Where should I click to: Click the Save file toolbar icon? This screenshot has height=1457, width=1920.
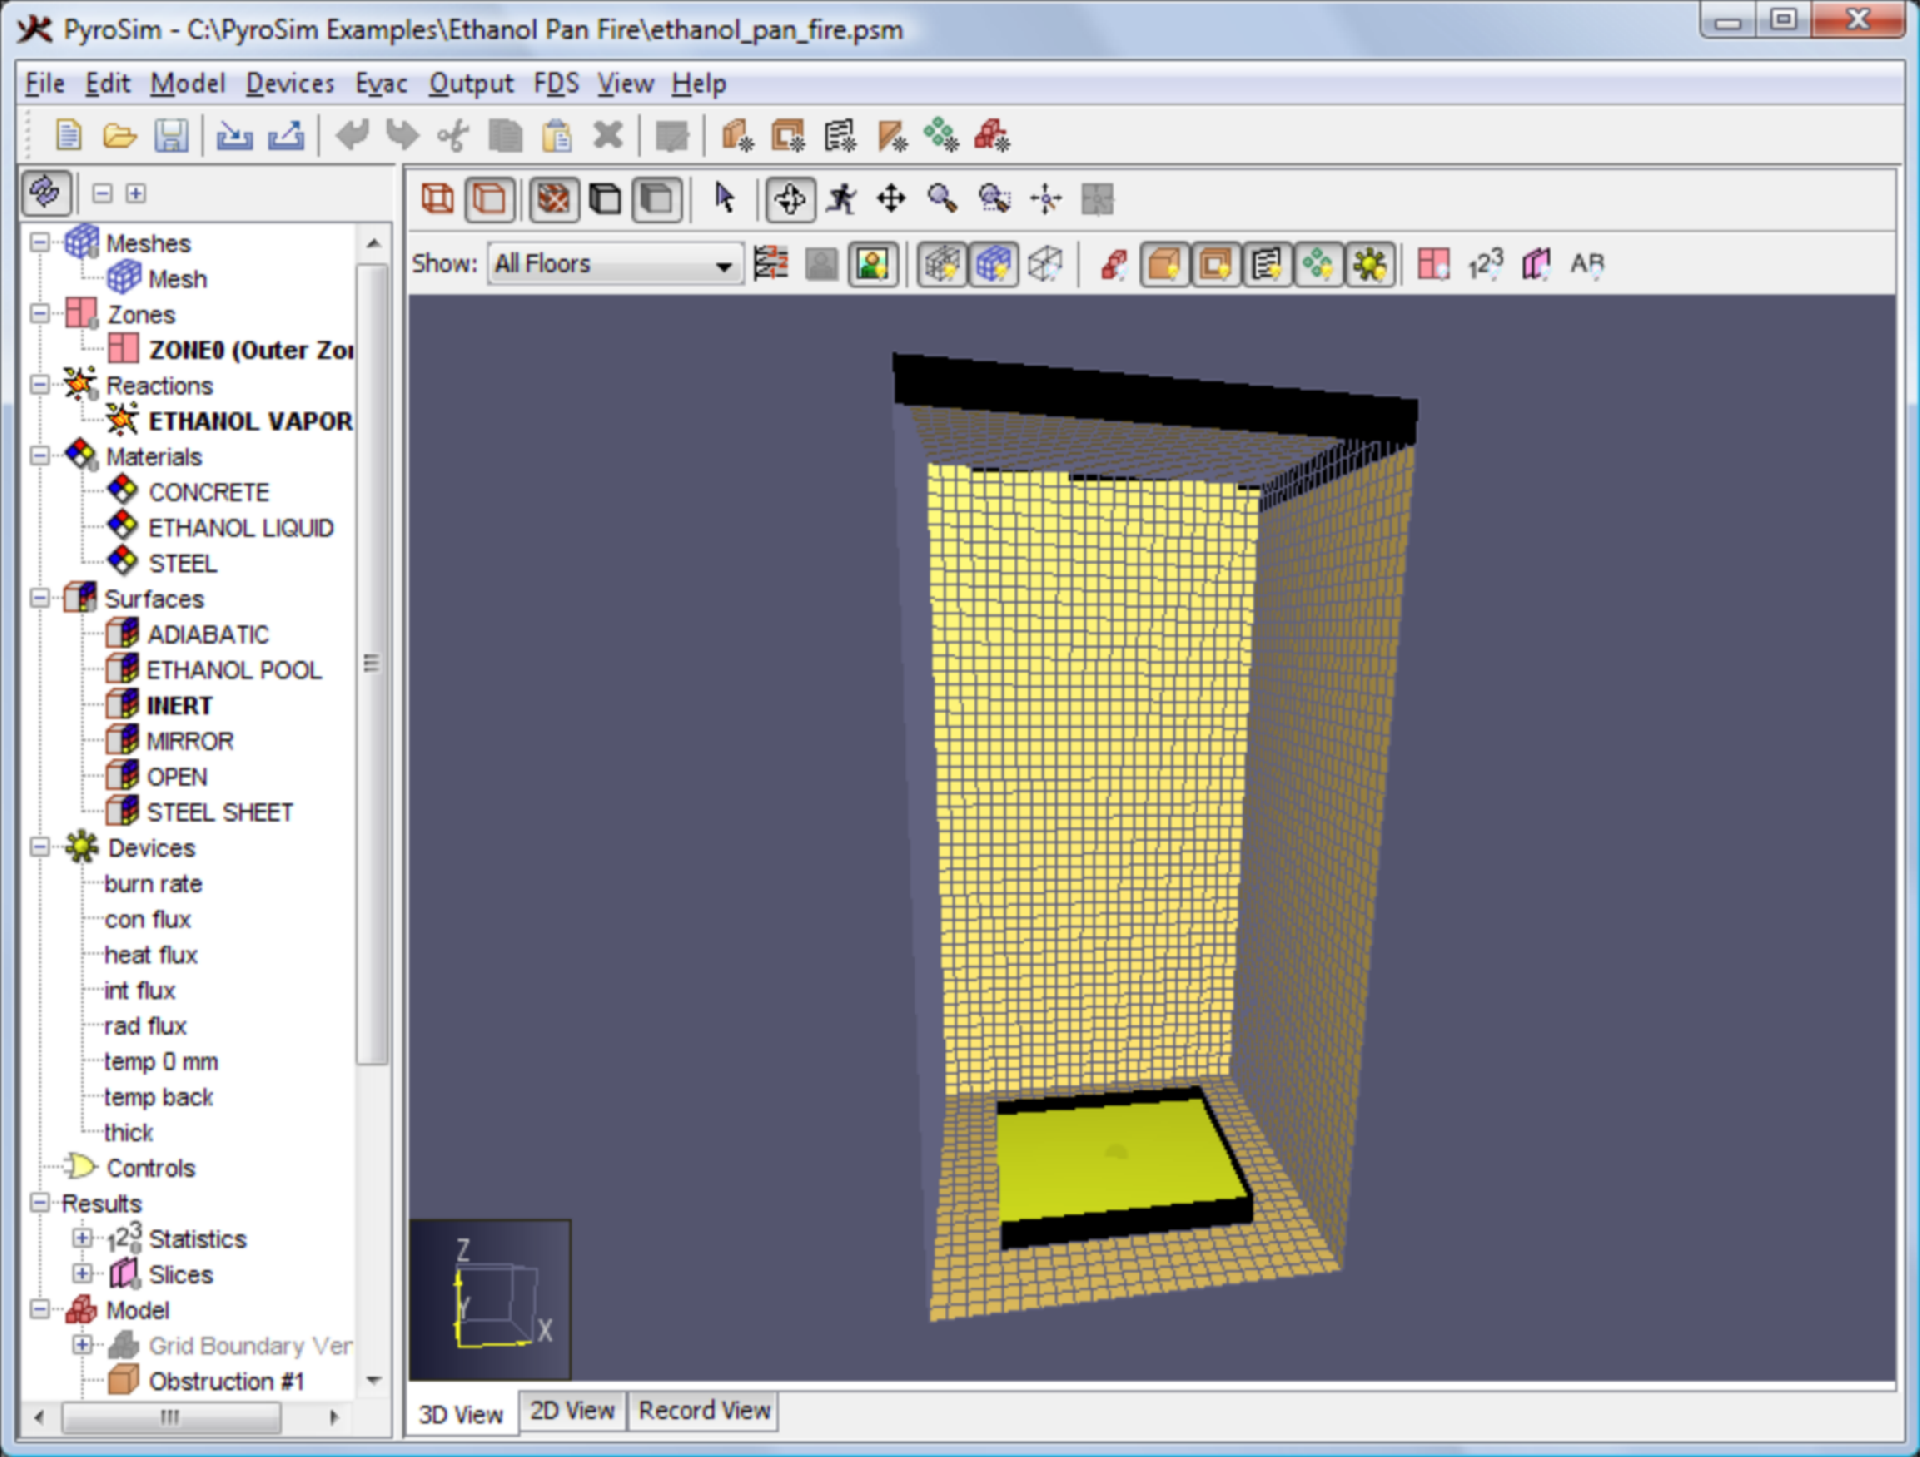171,135
